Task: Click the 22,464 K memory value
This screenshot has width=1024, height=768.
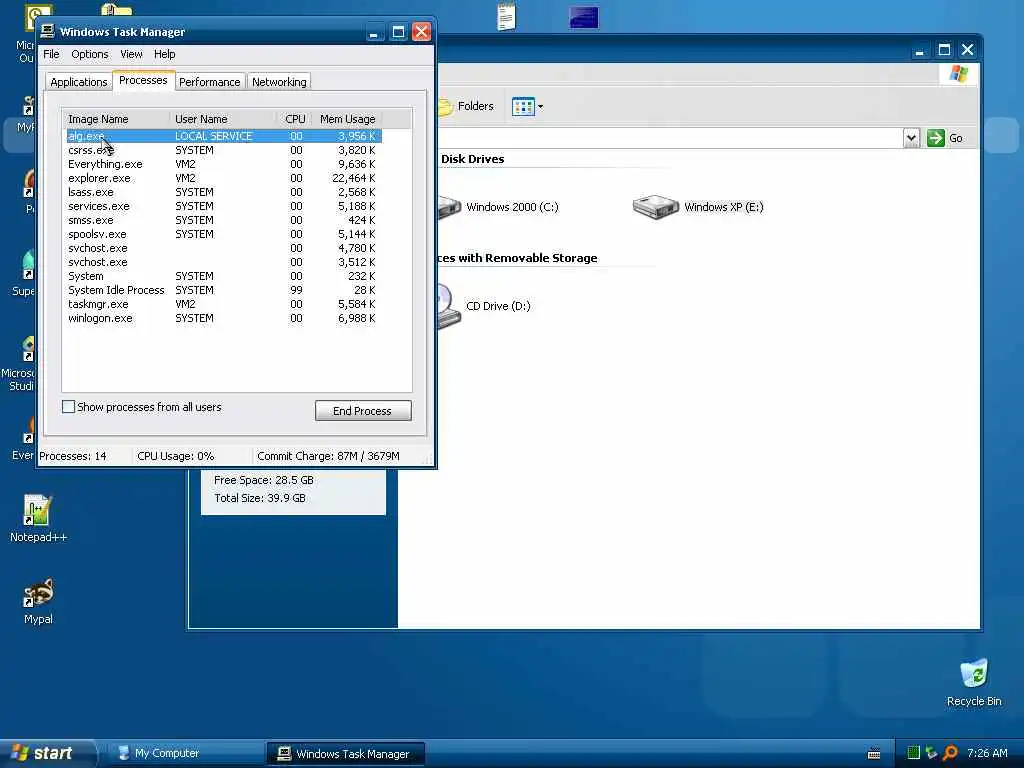Action: click(x=353, y=178)
